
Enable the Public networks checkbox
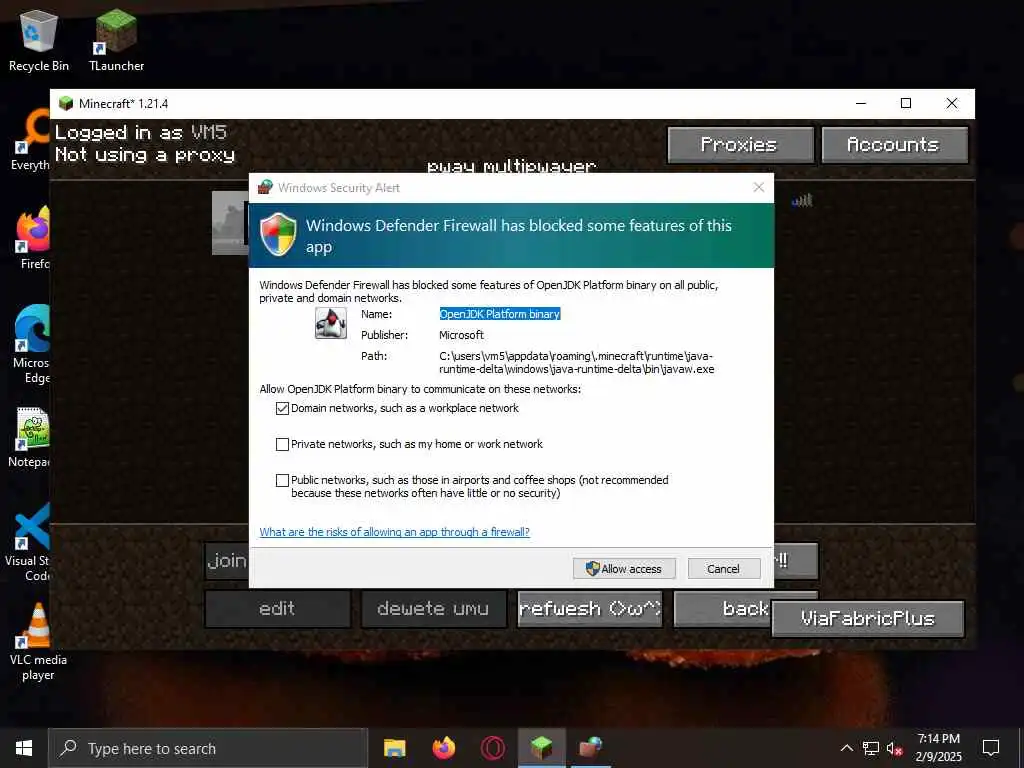point(282,480)
